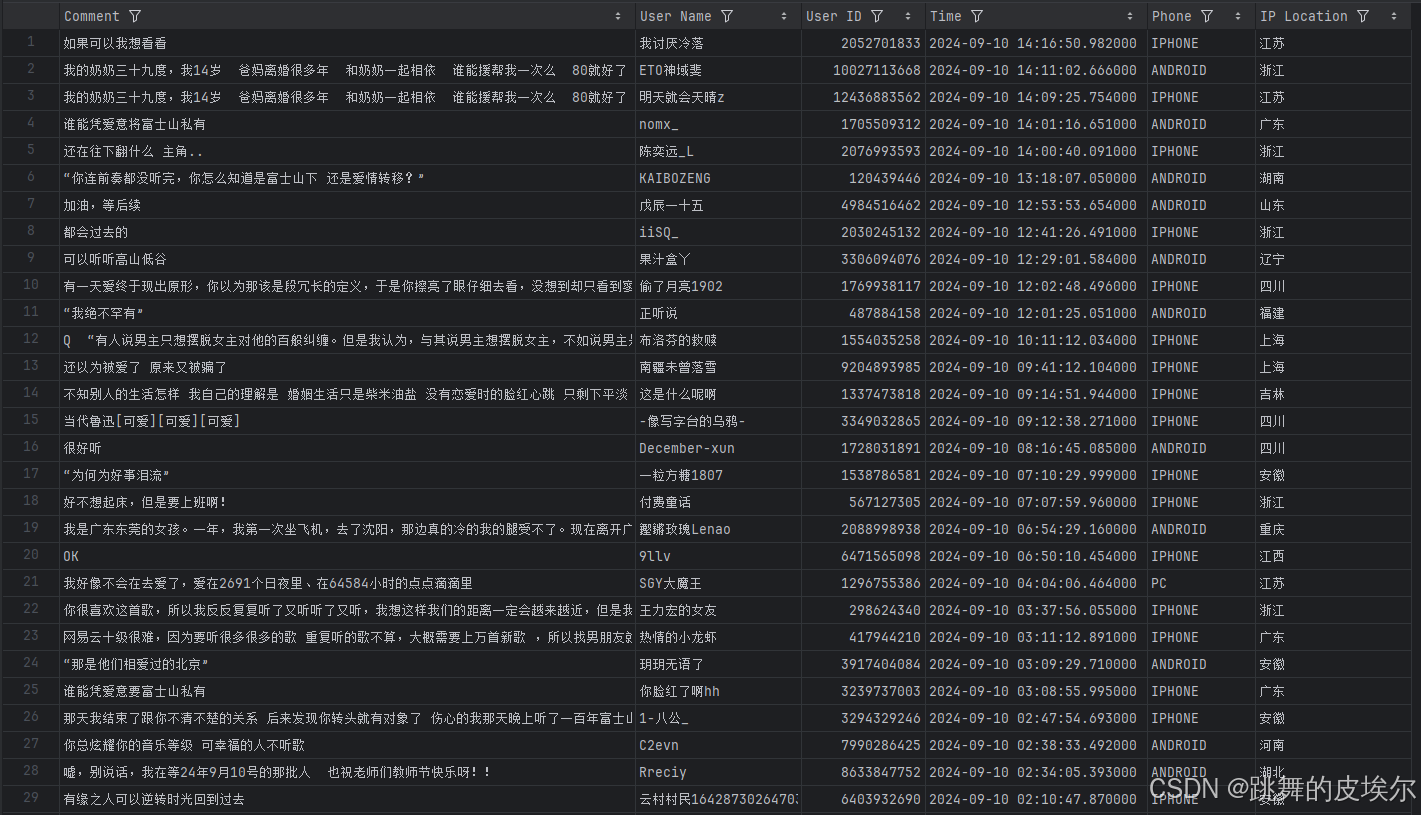This screenshot has height=815, width=1421.
Task: Select row number 15
Action: pyautogui.click(x=30, y=421)
